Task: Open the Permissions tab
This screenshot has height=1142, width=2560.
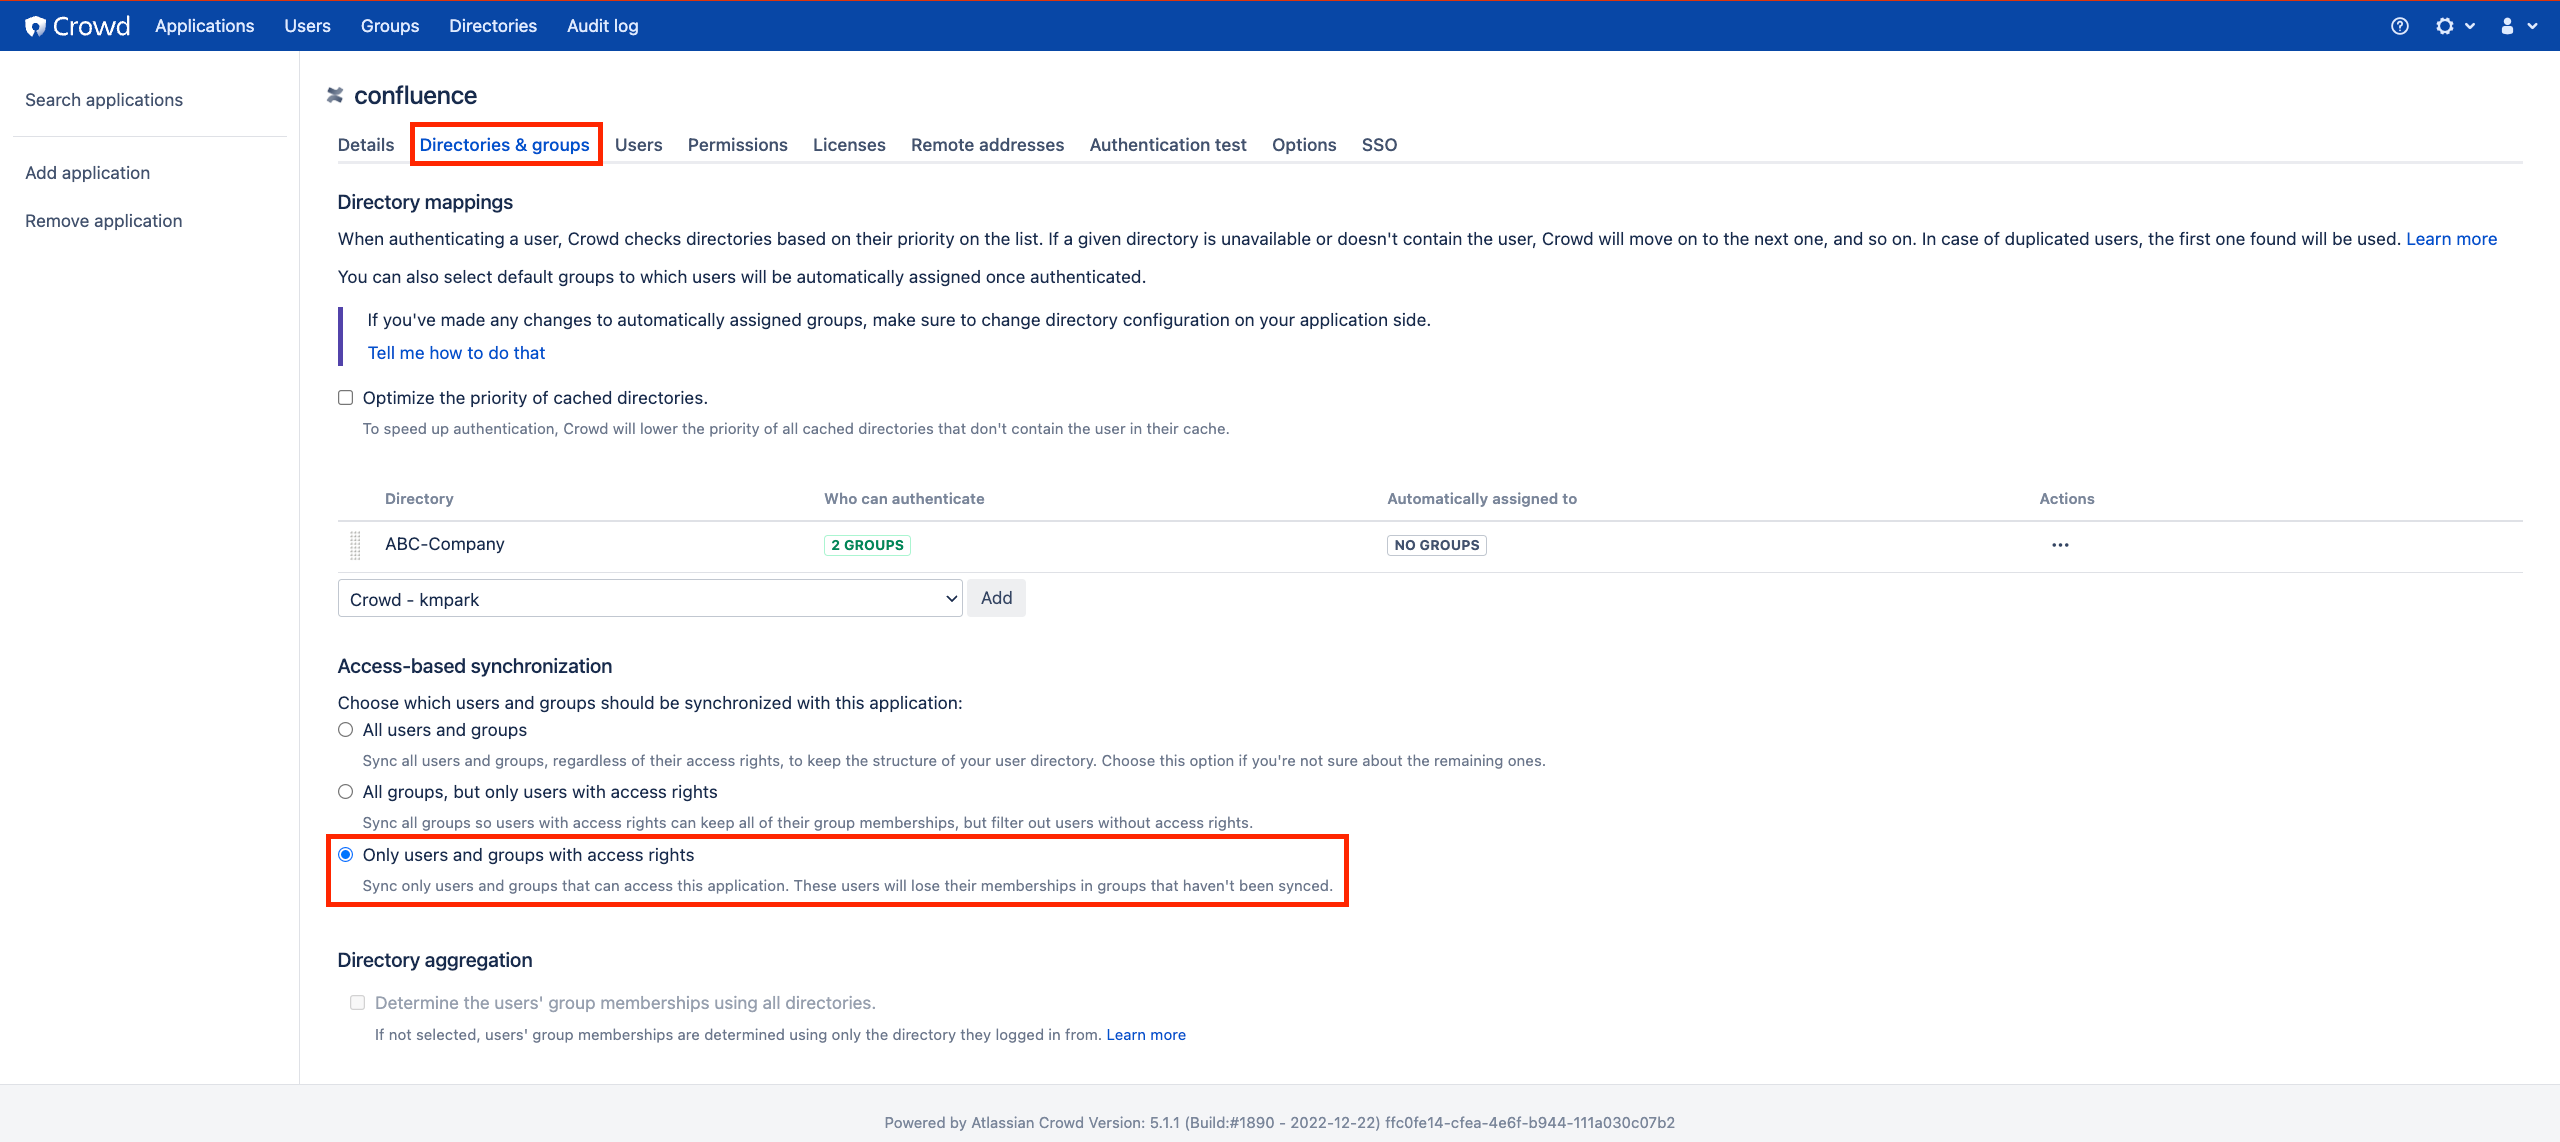Action: [738, 145]
